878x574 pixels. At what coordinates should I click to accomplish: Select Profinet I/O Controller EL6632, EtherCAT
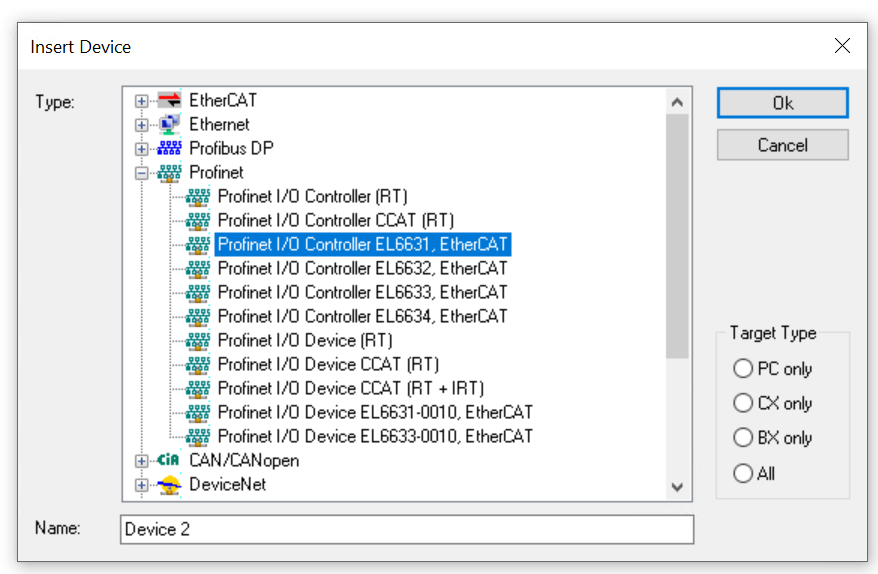pos(362,269)
